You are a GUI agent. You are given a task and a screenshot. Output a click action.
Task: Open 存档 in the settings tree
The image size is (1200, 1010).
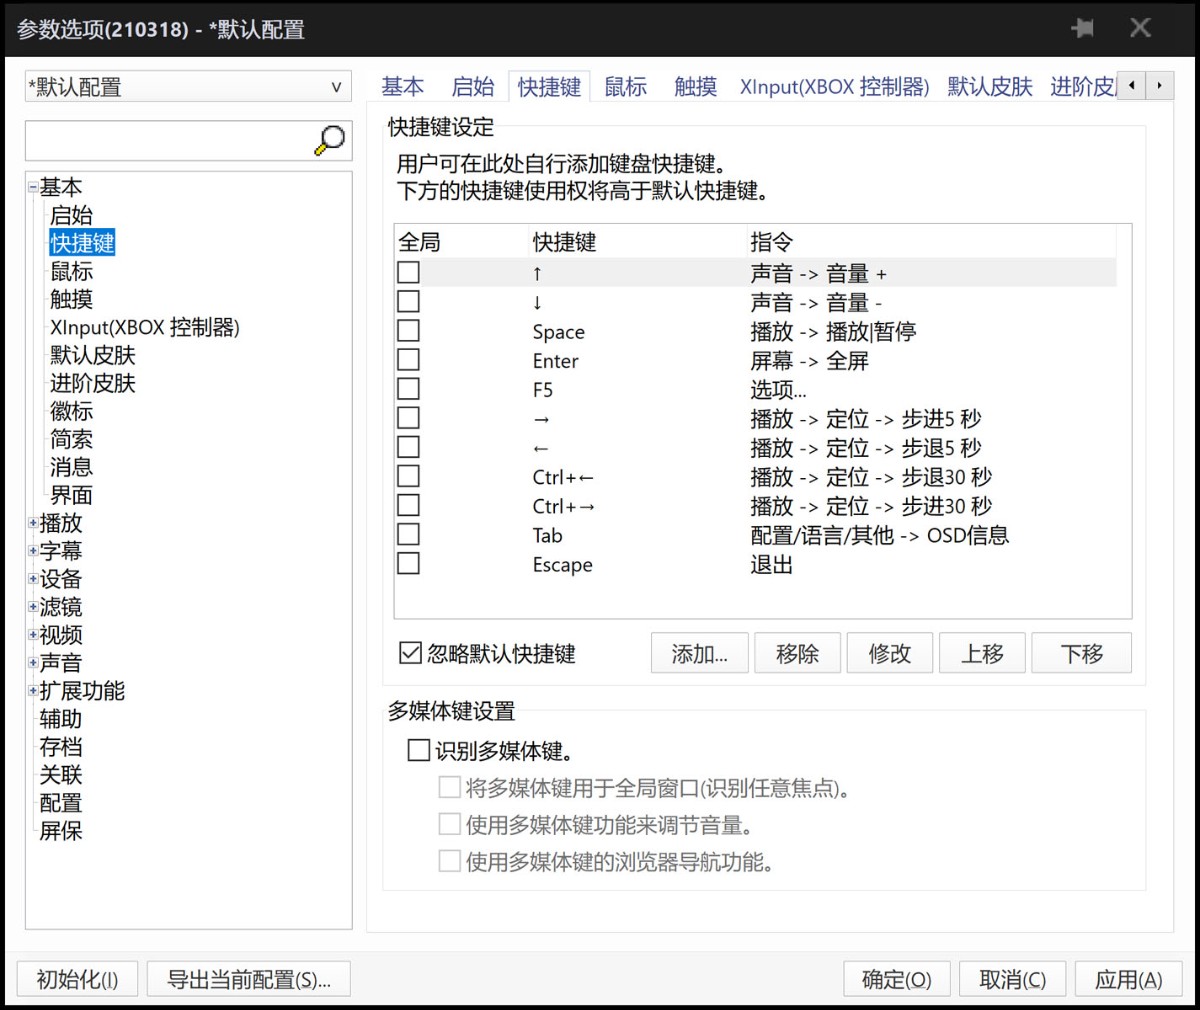[61, 747]
